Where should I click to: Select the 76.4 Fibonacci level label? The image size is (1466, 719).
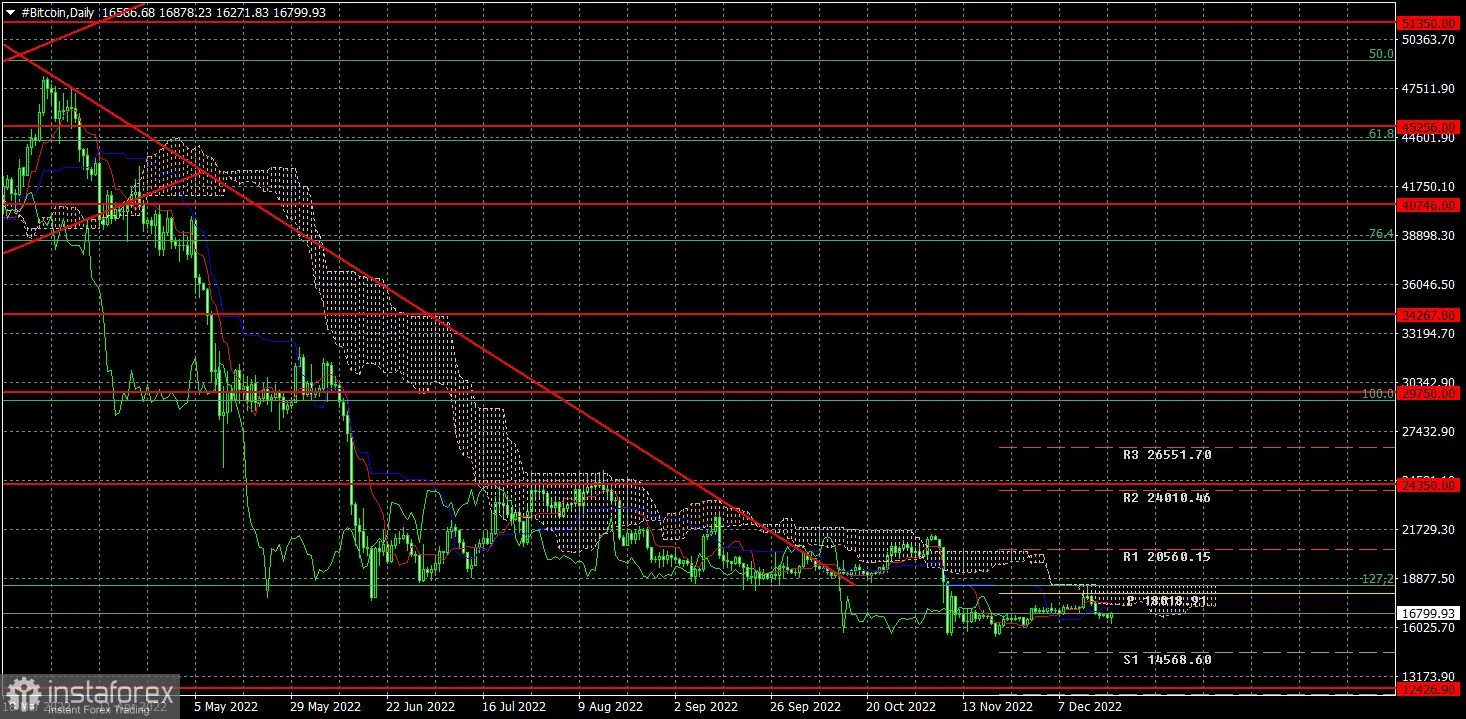[1382, 234]
